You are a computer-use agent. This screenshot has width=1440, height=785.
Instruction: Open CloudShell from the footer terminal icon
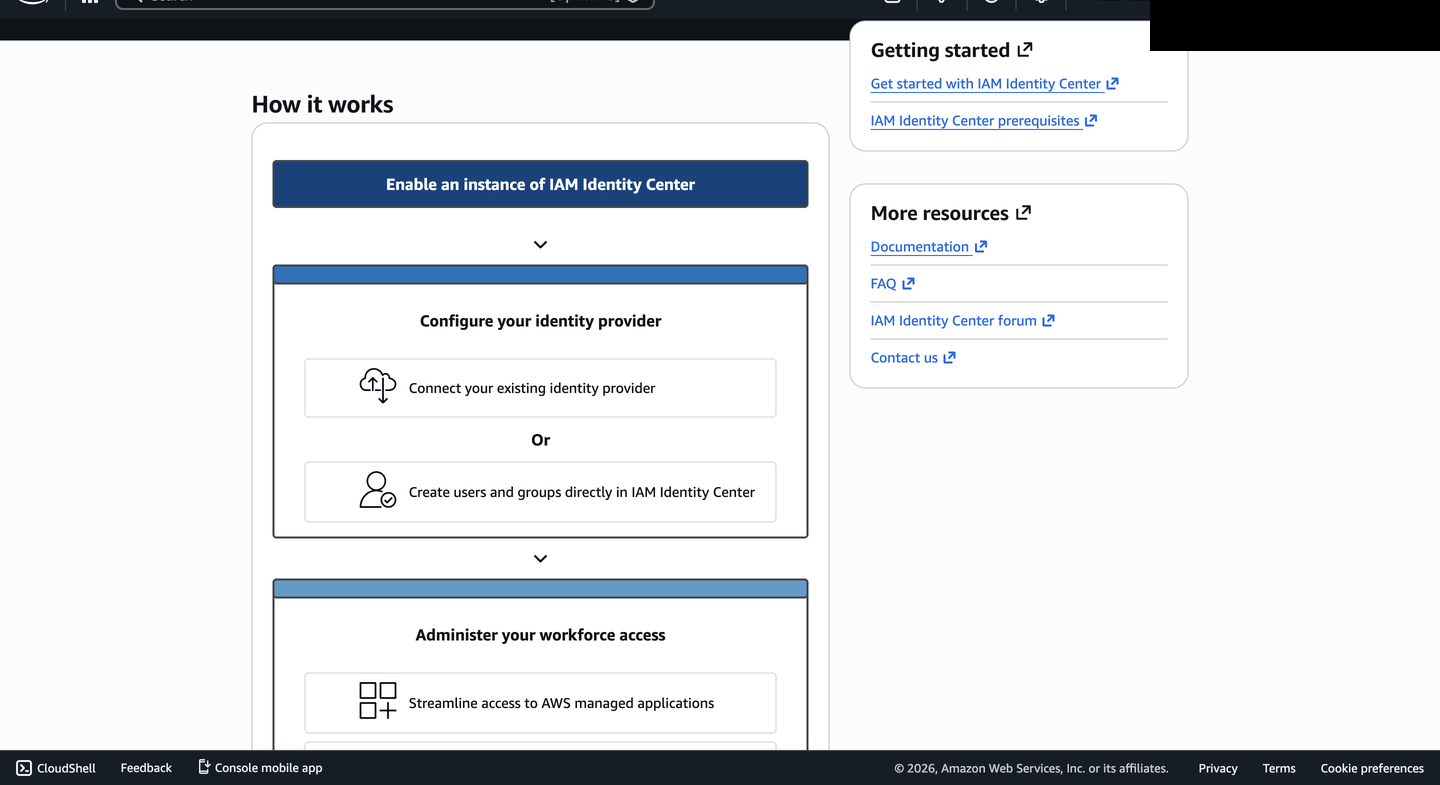tap(24, 768)
